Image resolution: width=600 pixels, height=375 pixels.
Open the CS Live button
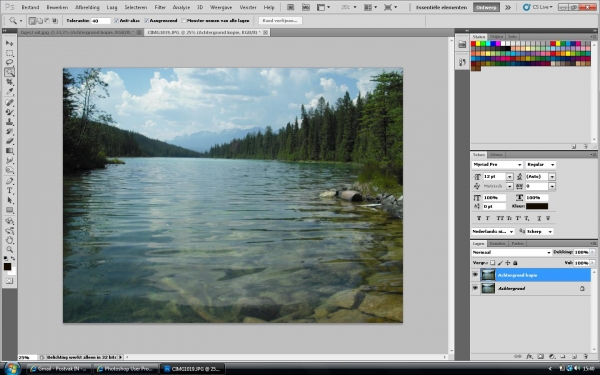pos(538,7)
